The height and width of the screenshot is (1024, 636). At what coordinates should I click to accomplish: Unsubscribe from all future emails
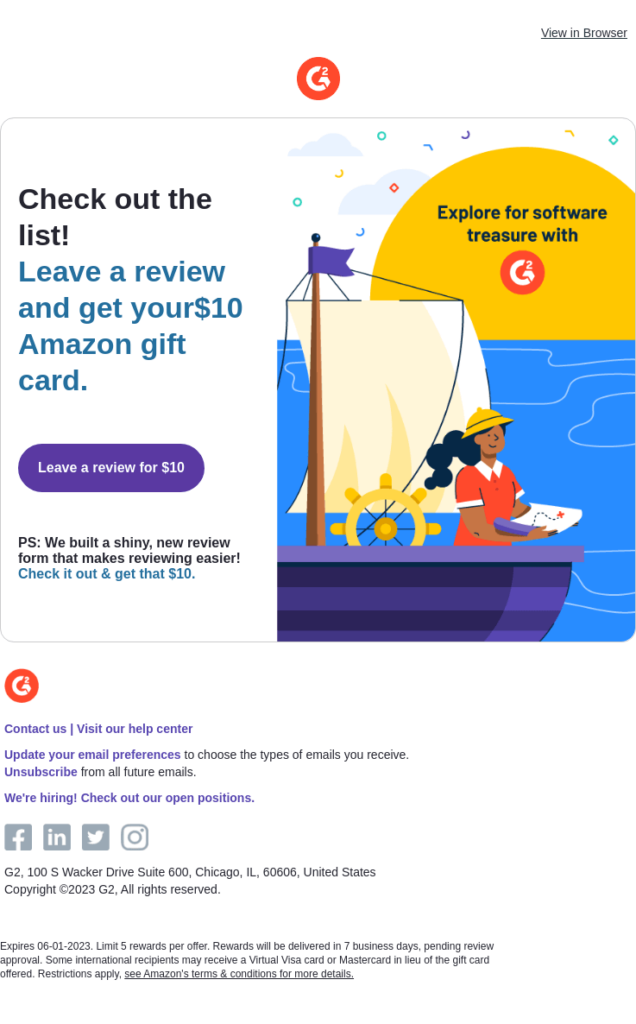click(x=40, y=771)
